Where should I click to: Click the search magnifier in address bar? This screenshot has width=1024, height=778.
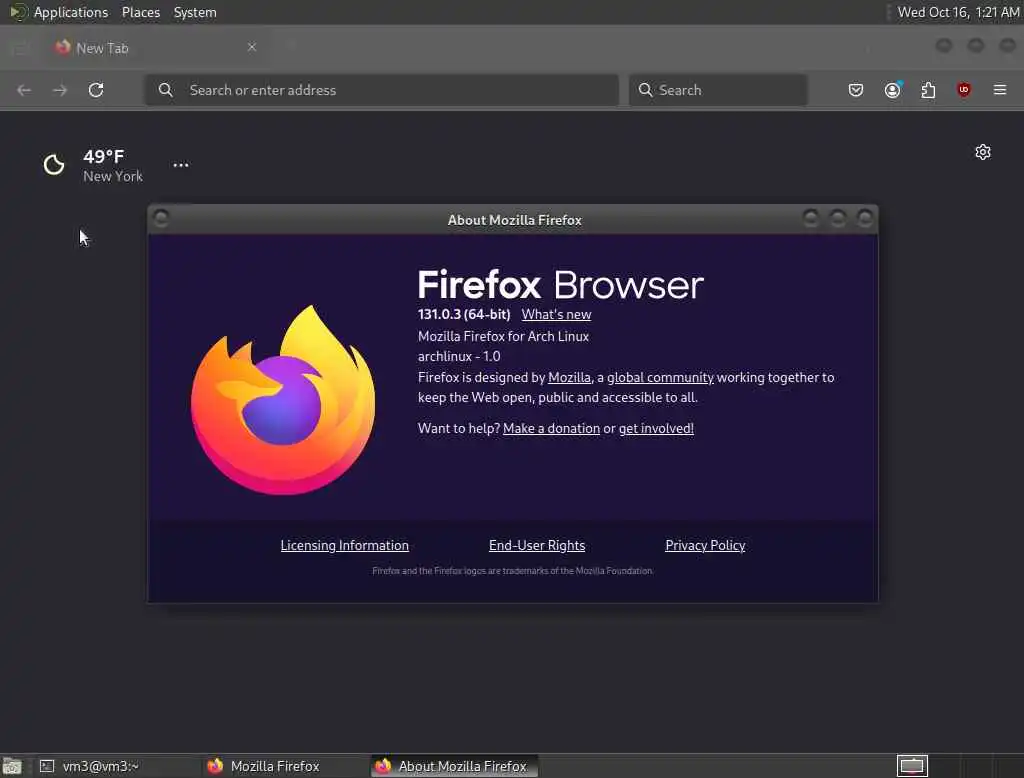(166, 90)
